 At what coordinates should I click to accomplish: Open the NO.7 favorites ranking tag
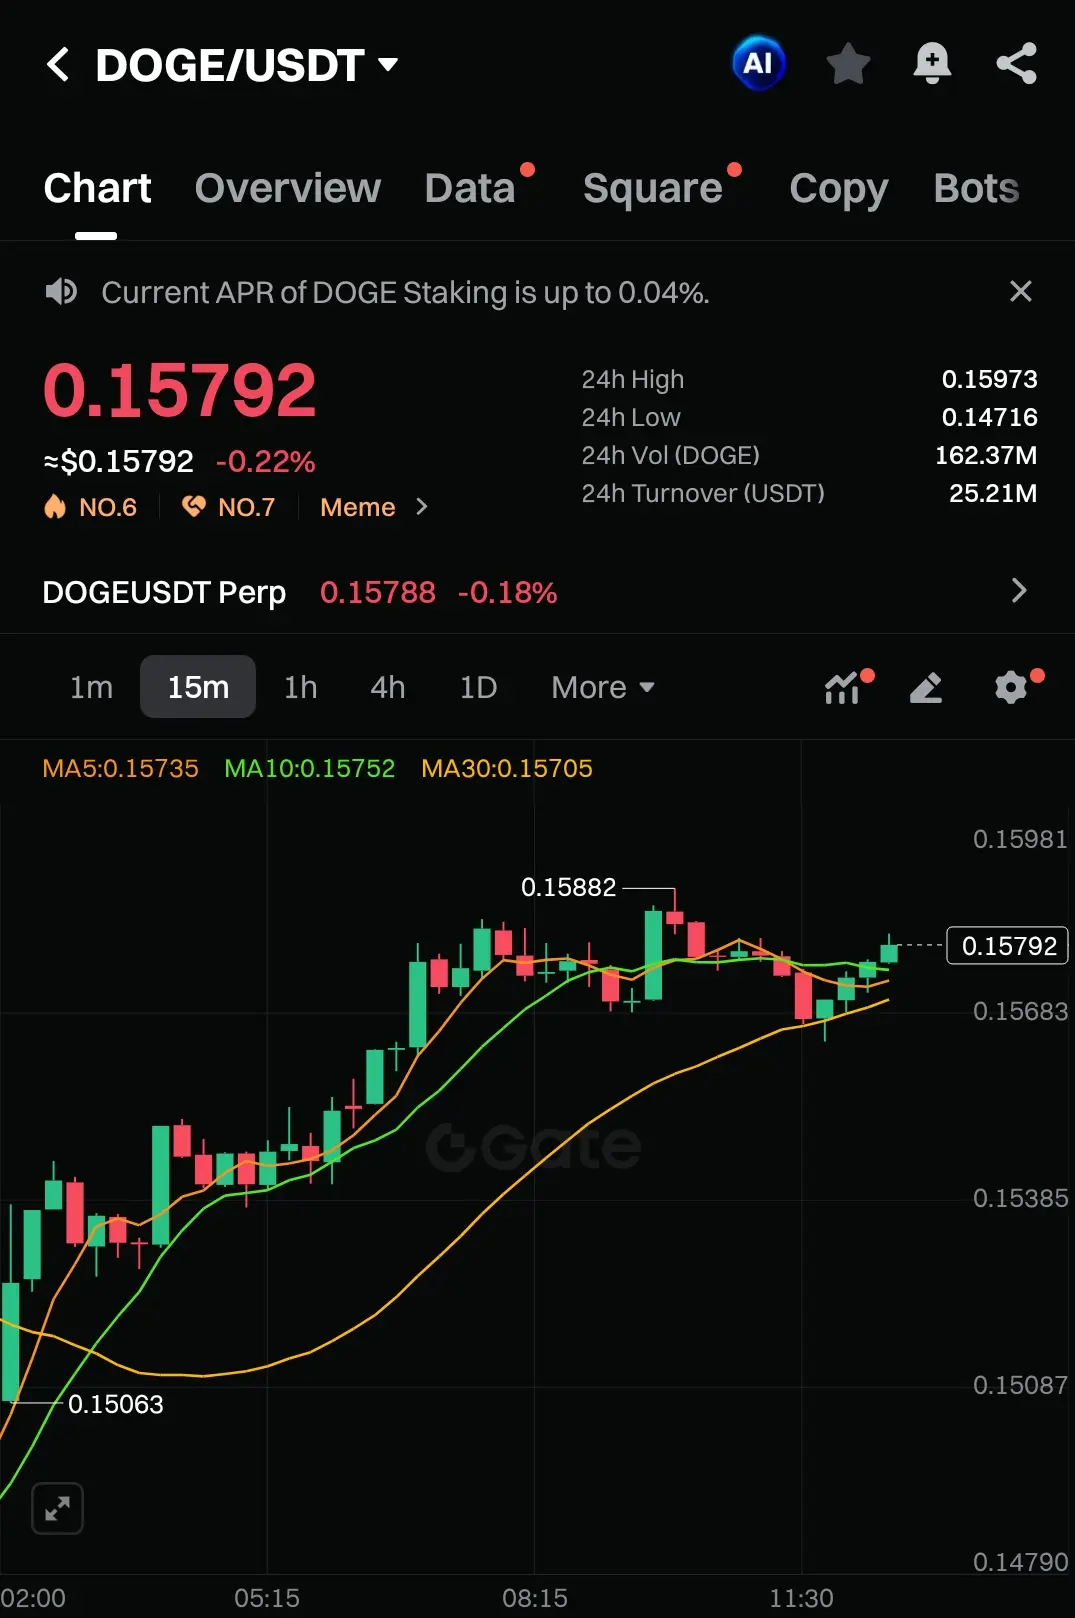tap(228, 507)
